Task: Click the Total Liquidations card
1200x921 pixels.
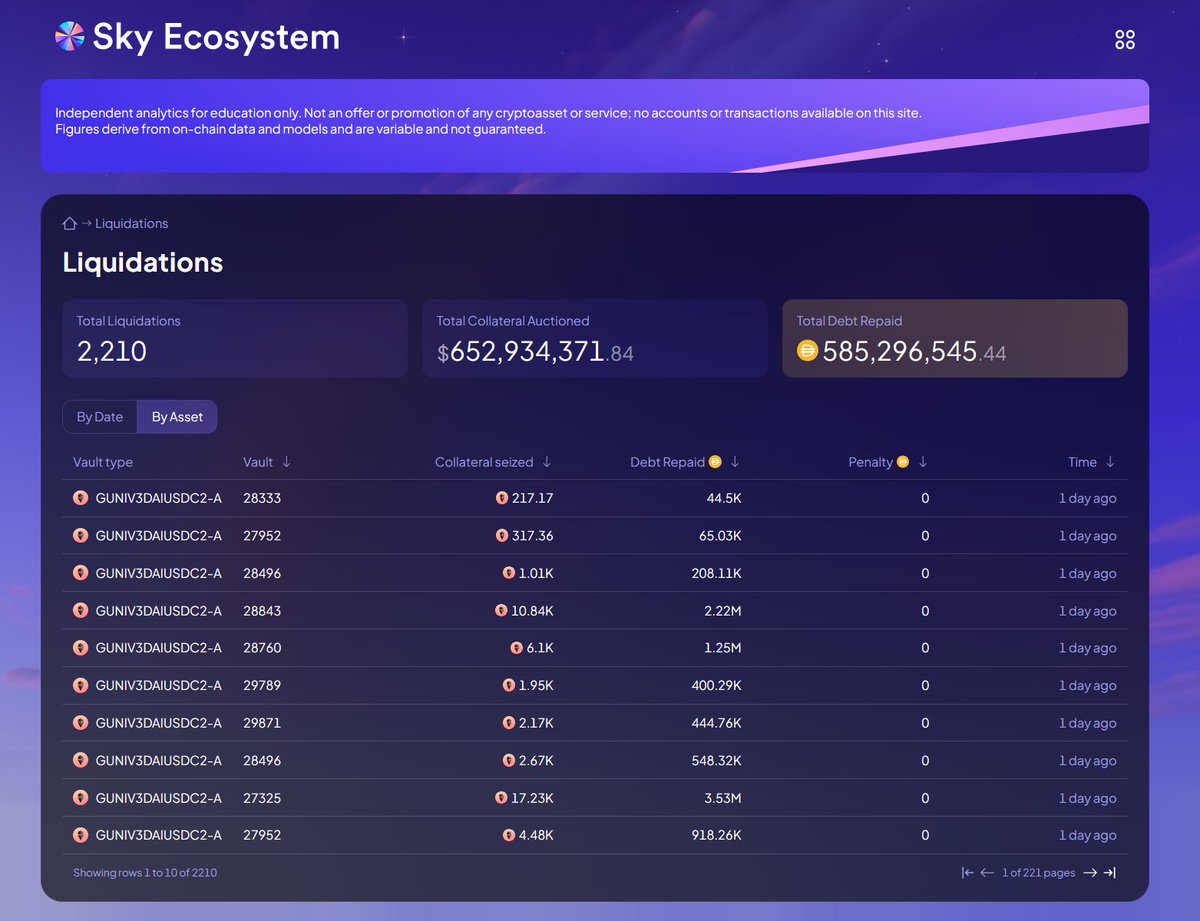Action: click(x=234, y=339)
